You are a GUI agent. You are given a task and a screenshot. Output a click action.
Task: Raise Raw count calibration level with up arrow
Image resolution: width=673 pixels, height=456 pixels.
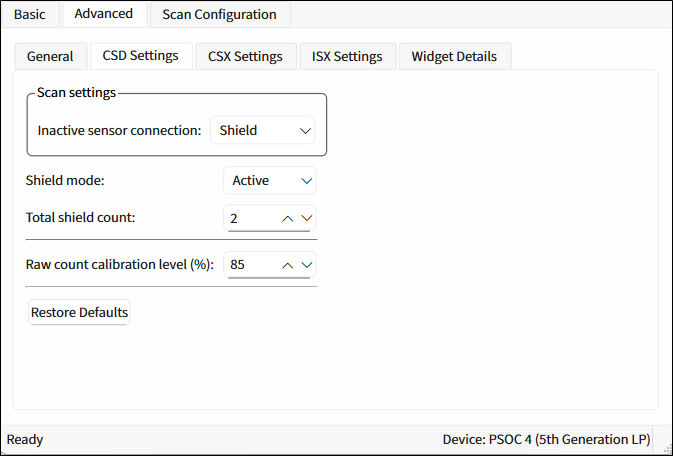(x=287, y=265)
